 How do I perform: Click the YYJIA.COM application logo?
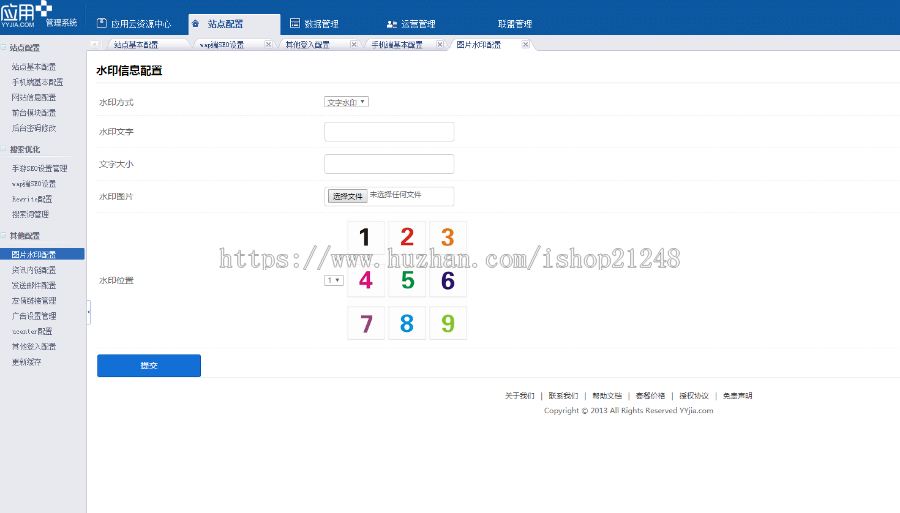coord(26,14)
